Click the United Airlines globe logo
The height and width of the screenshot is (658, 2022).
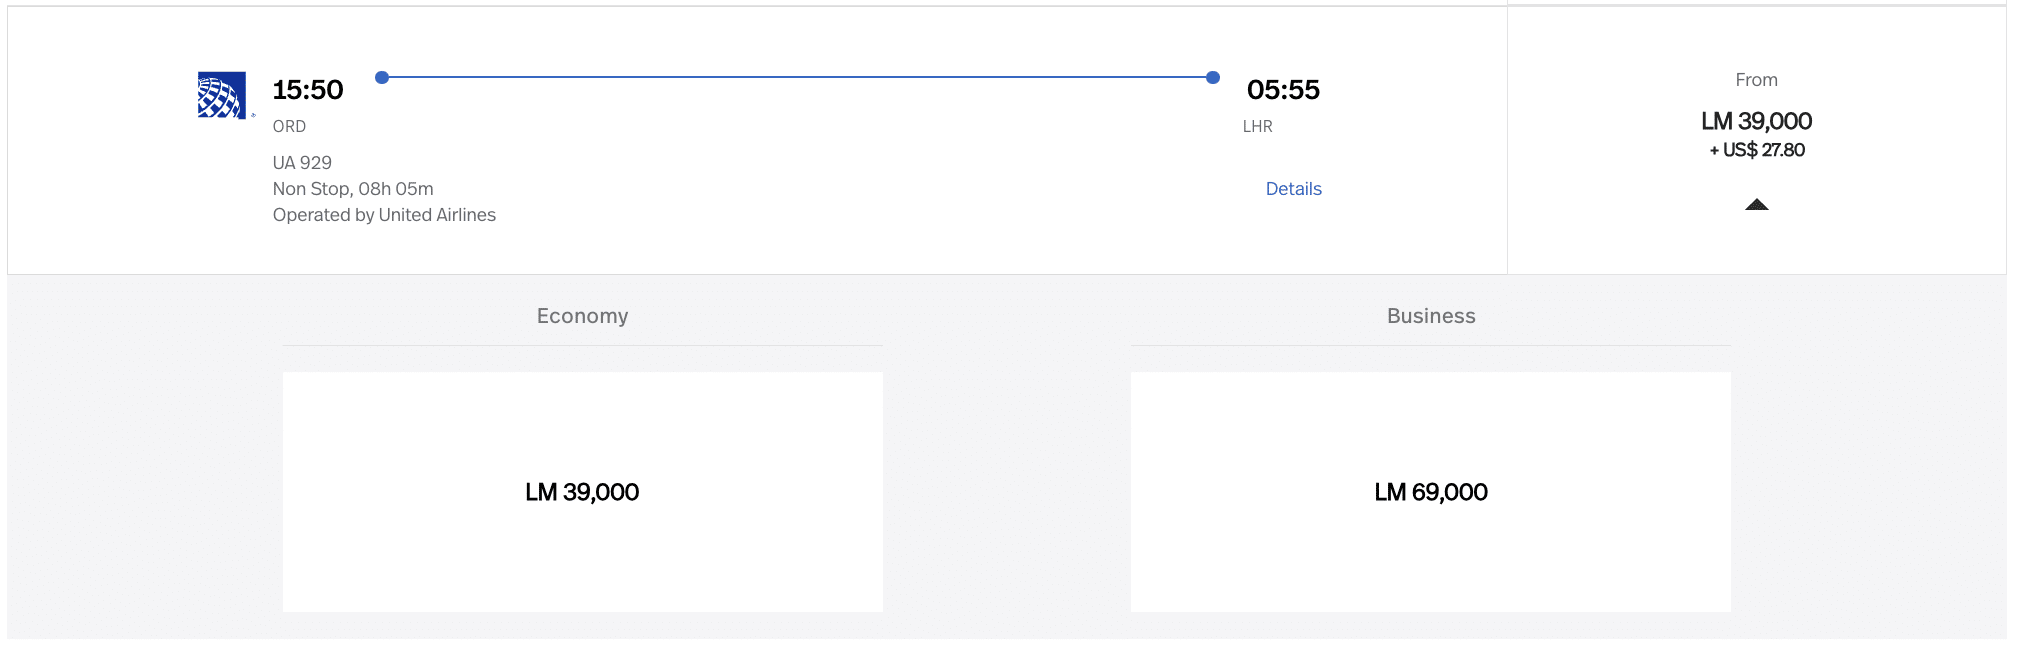[222, 95]
